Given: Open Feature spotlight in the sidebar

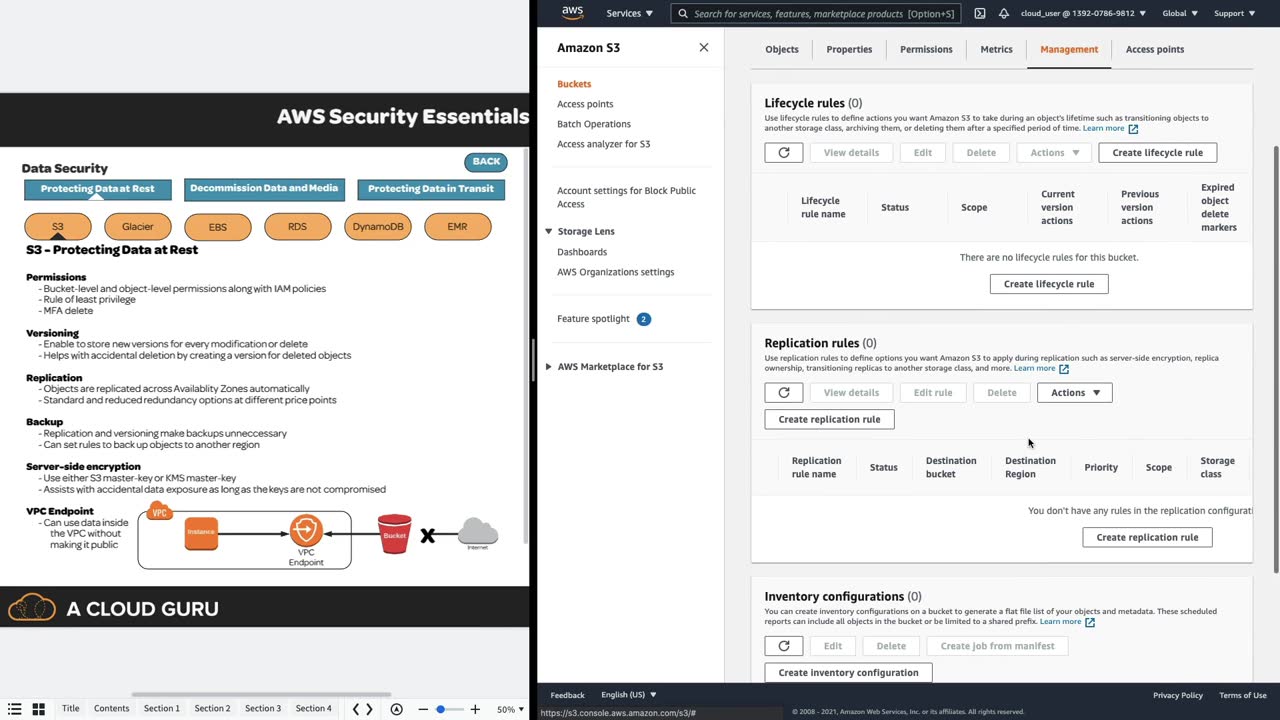Looking at the screenshot, I should click(603, 319).
